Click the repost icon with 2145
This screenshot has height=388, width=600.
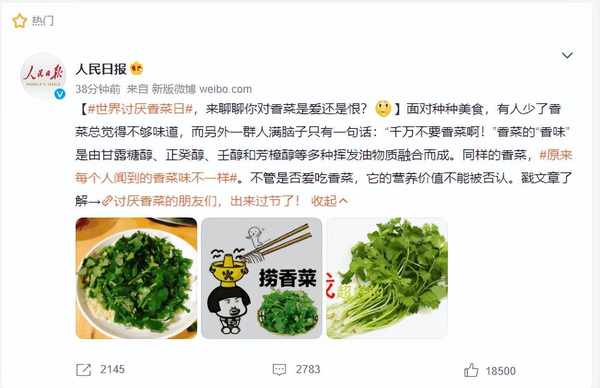83,370
